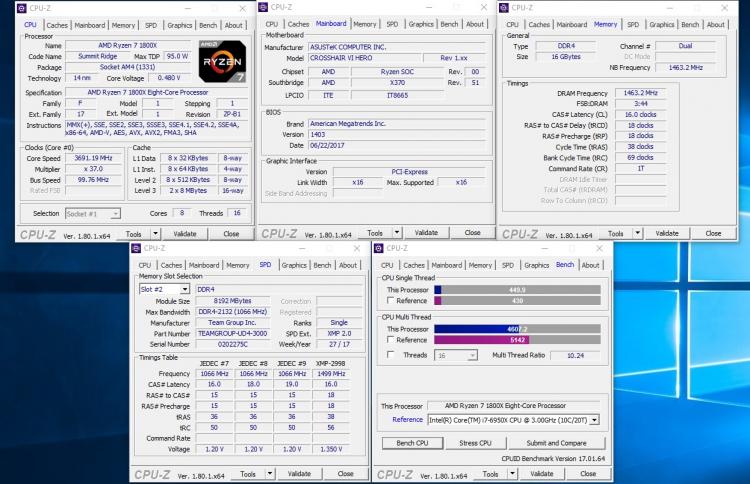Enable Multi Thread Reference checkbox
The height and width of the screenshot is (484, 750).
click(390, 340)
